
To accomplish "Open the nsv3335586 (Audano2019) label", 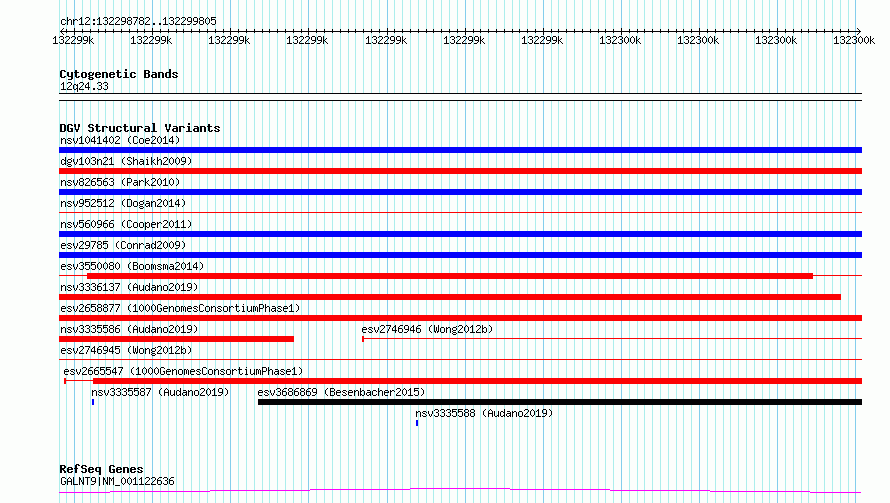I will 129,329.
